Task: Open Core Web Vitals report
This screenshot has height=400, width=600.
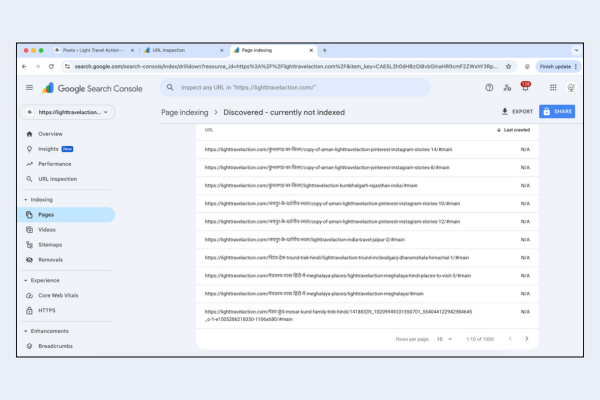Action: [x=60, y=296]
